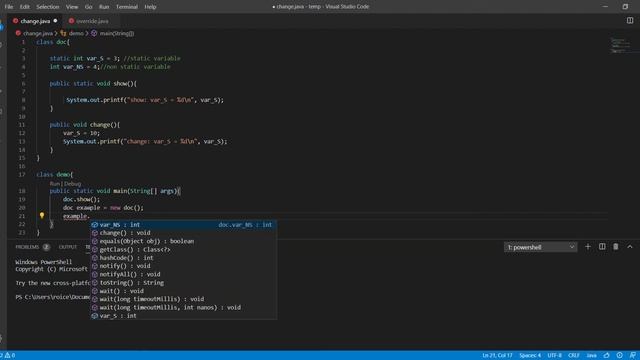Viewport: 640px width, 360px height.
Task: Click the "doc.show();" code line
Action: click(81, 200)
